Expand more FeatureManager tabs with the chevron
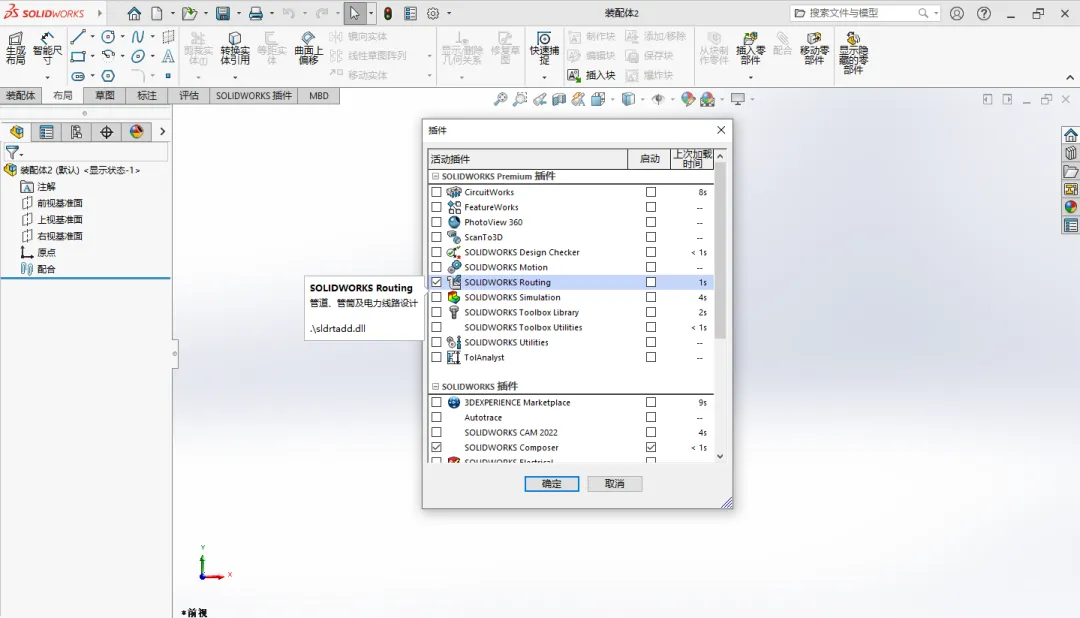Viewport: 1080px width, 618px height. (163, 132)
